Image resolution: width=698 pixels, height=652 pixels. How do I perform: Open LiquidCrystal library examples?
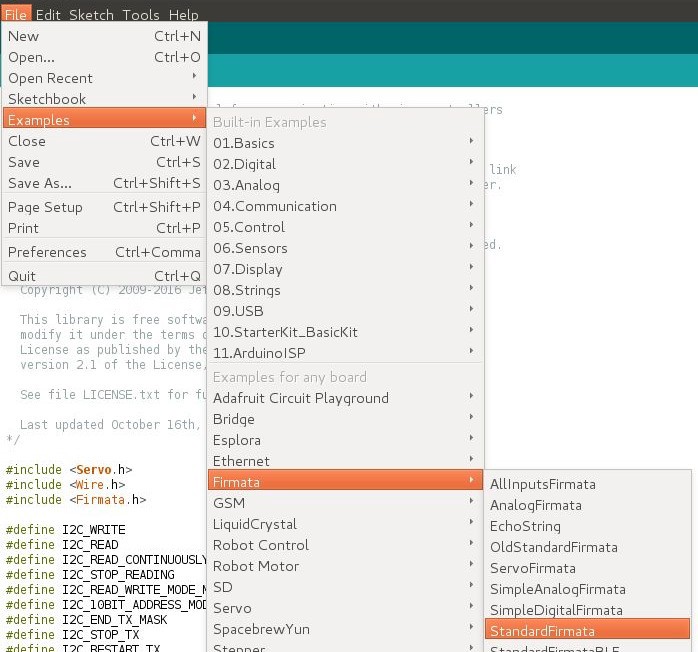coord(345,524)
